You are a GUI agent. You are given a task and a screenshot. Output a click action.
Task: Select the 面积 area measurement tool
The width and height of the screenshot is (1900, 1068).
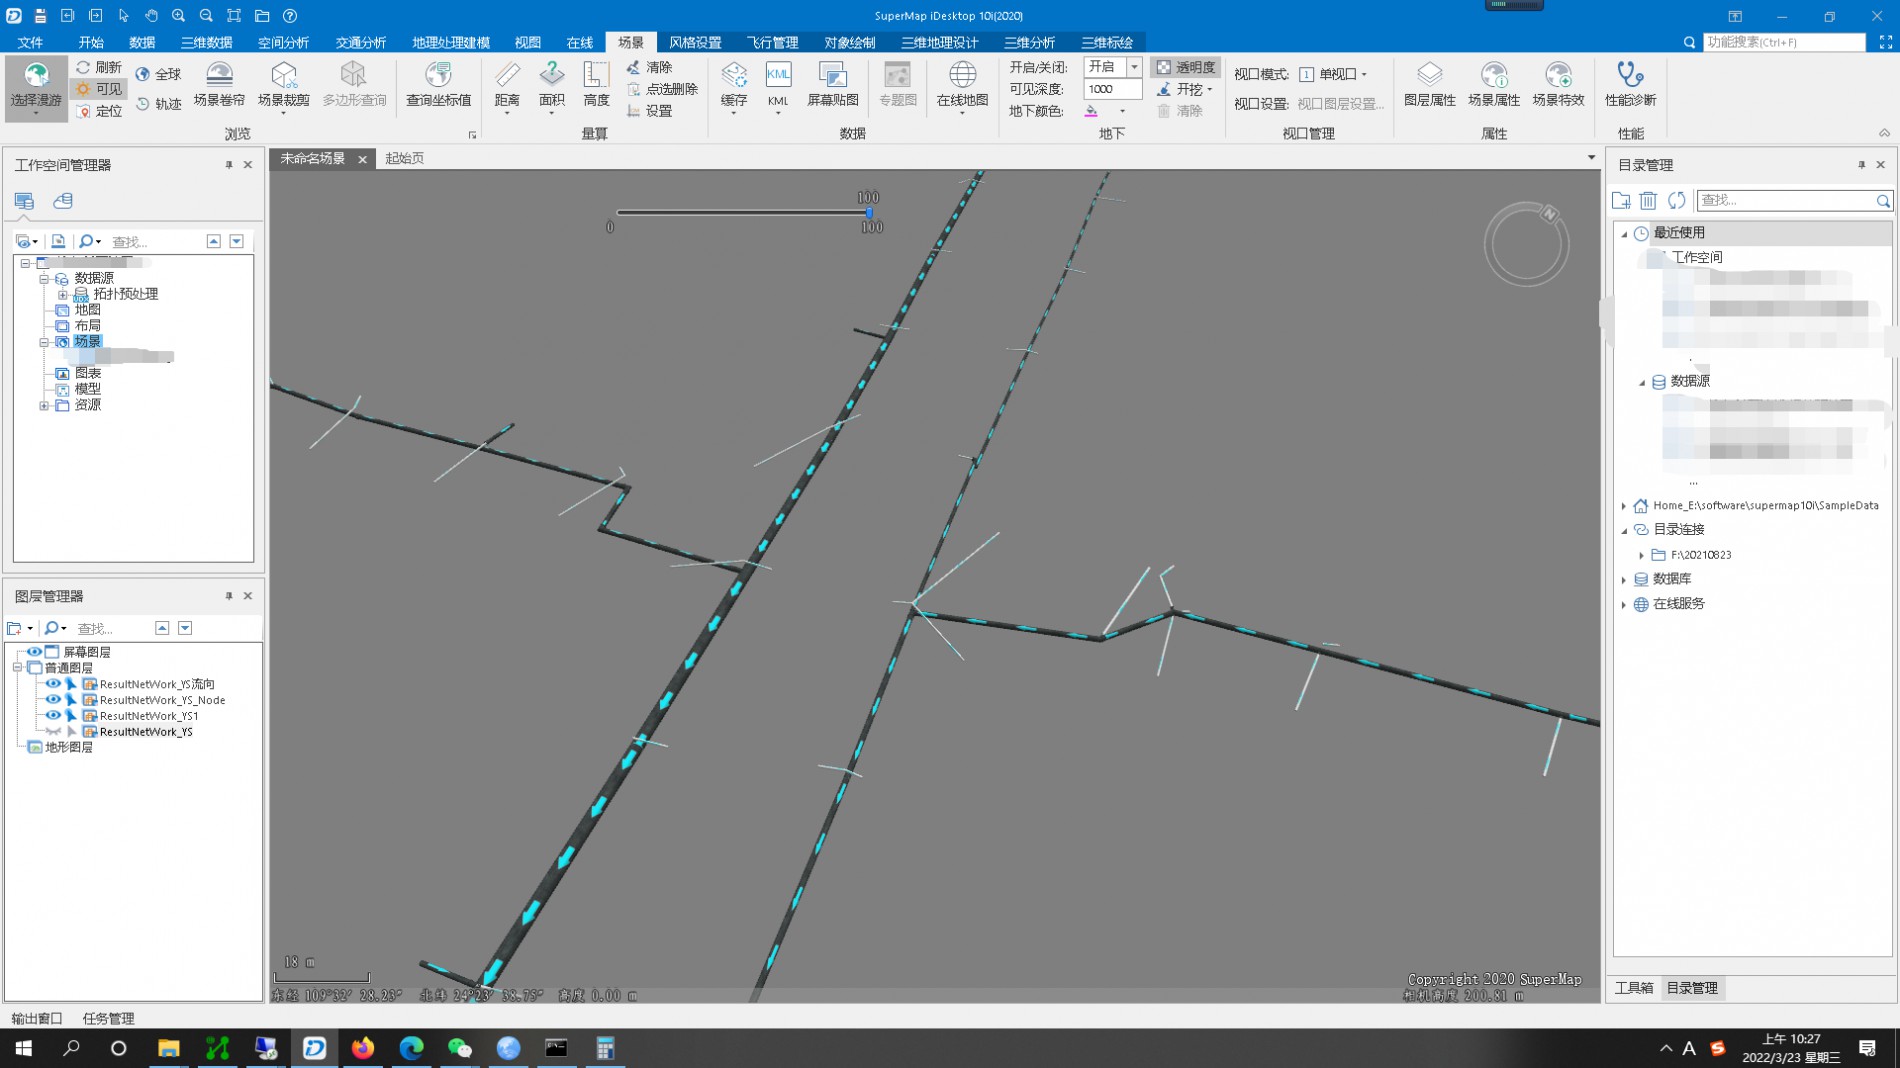coord(551,84)
